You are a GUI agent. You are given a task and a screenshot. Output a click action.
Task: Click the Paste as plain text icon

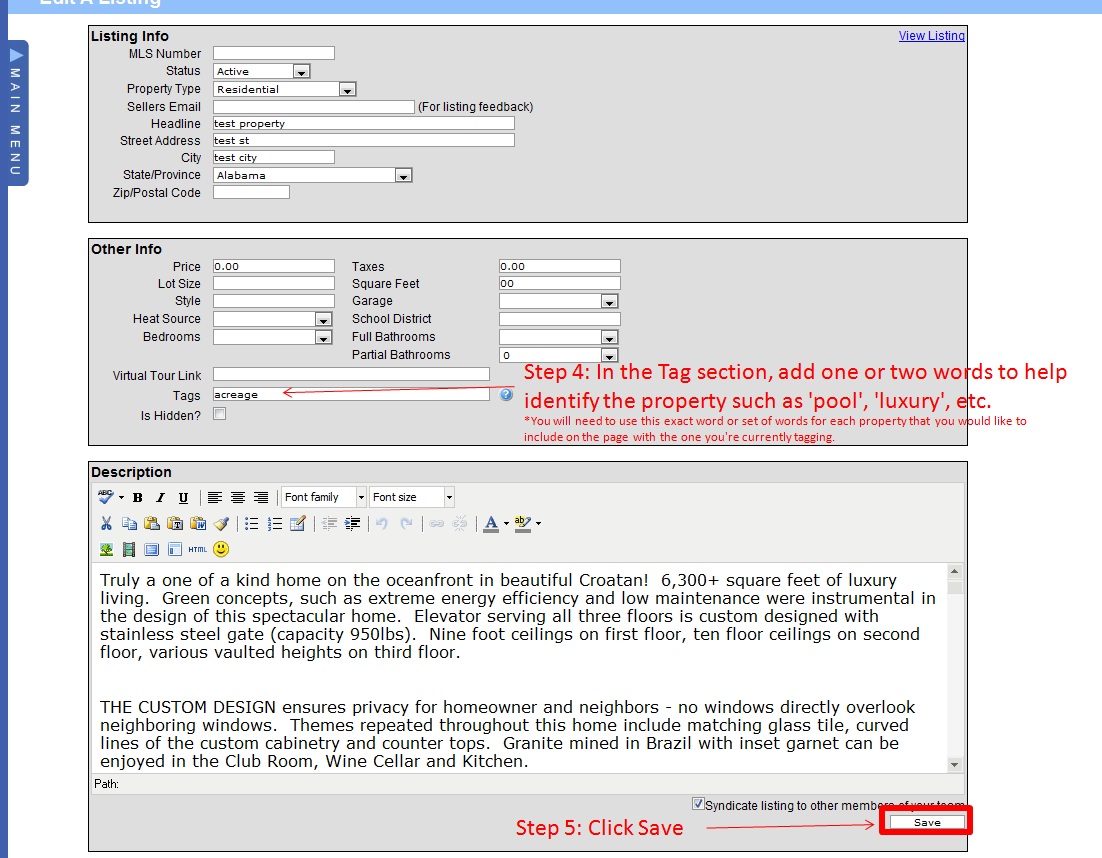[x=175, y=524]
